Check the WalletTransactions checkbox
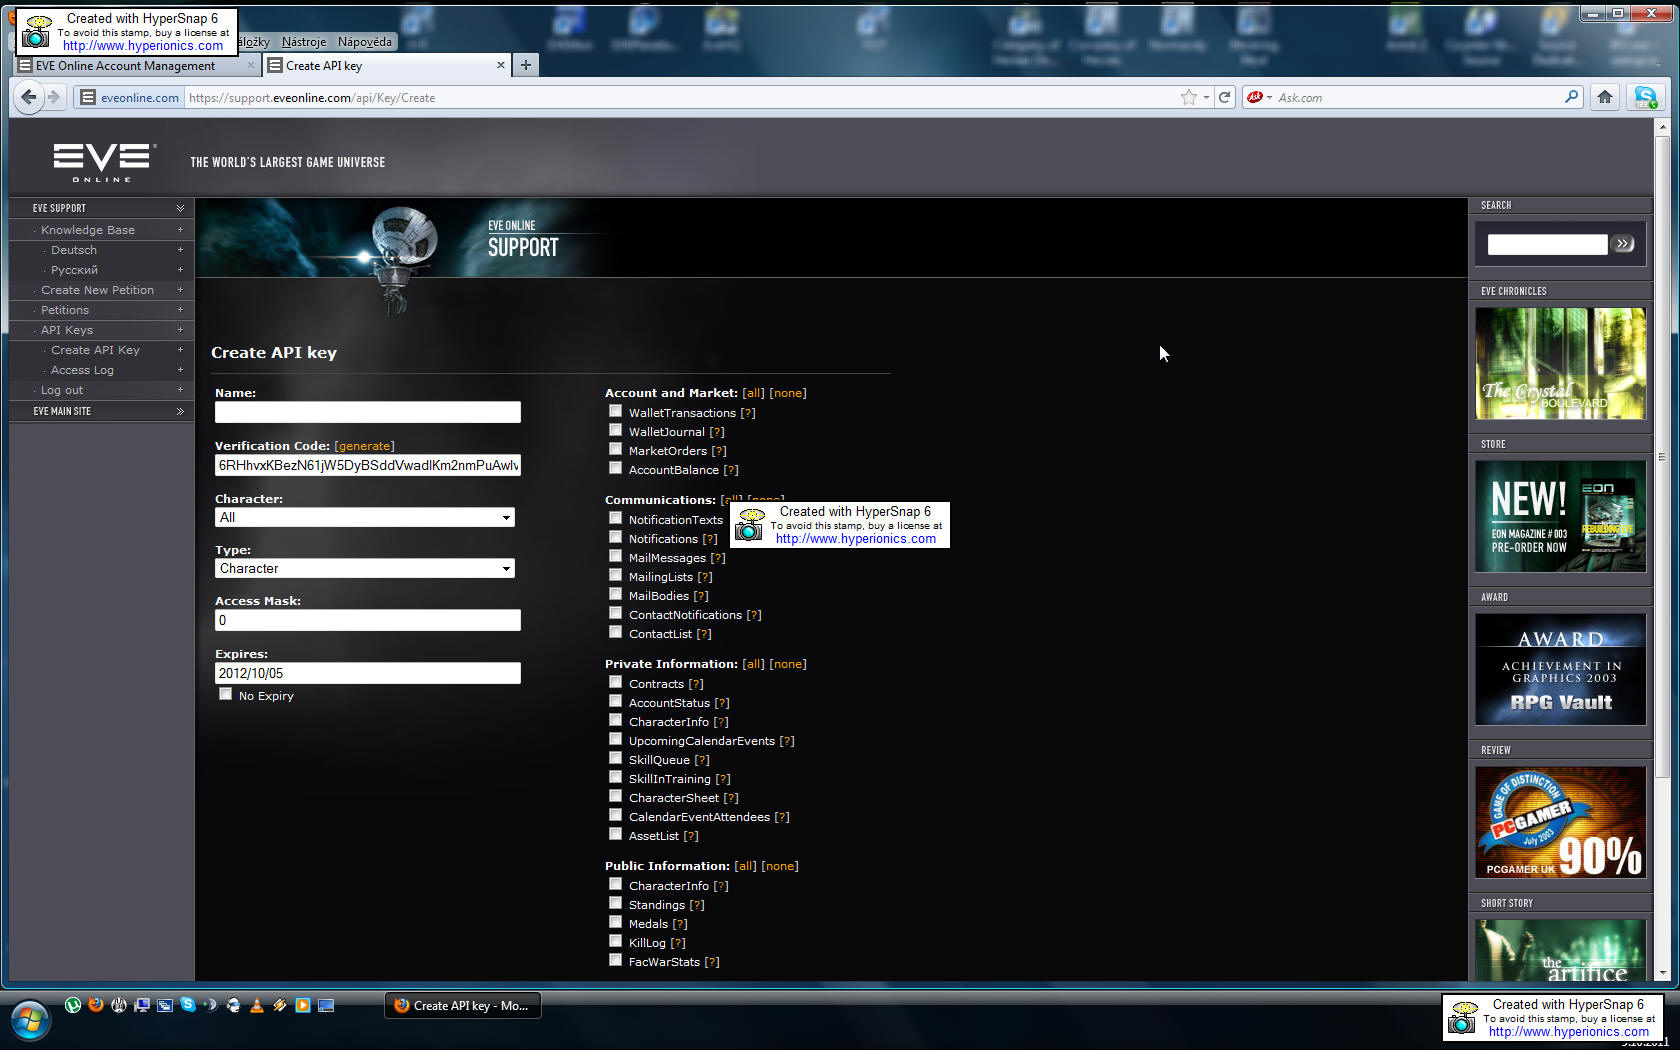 coord(616,411)
